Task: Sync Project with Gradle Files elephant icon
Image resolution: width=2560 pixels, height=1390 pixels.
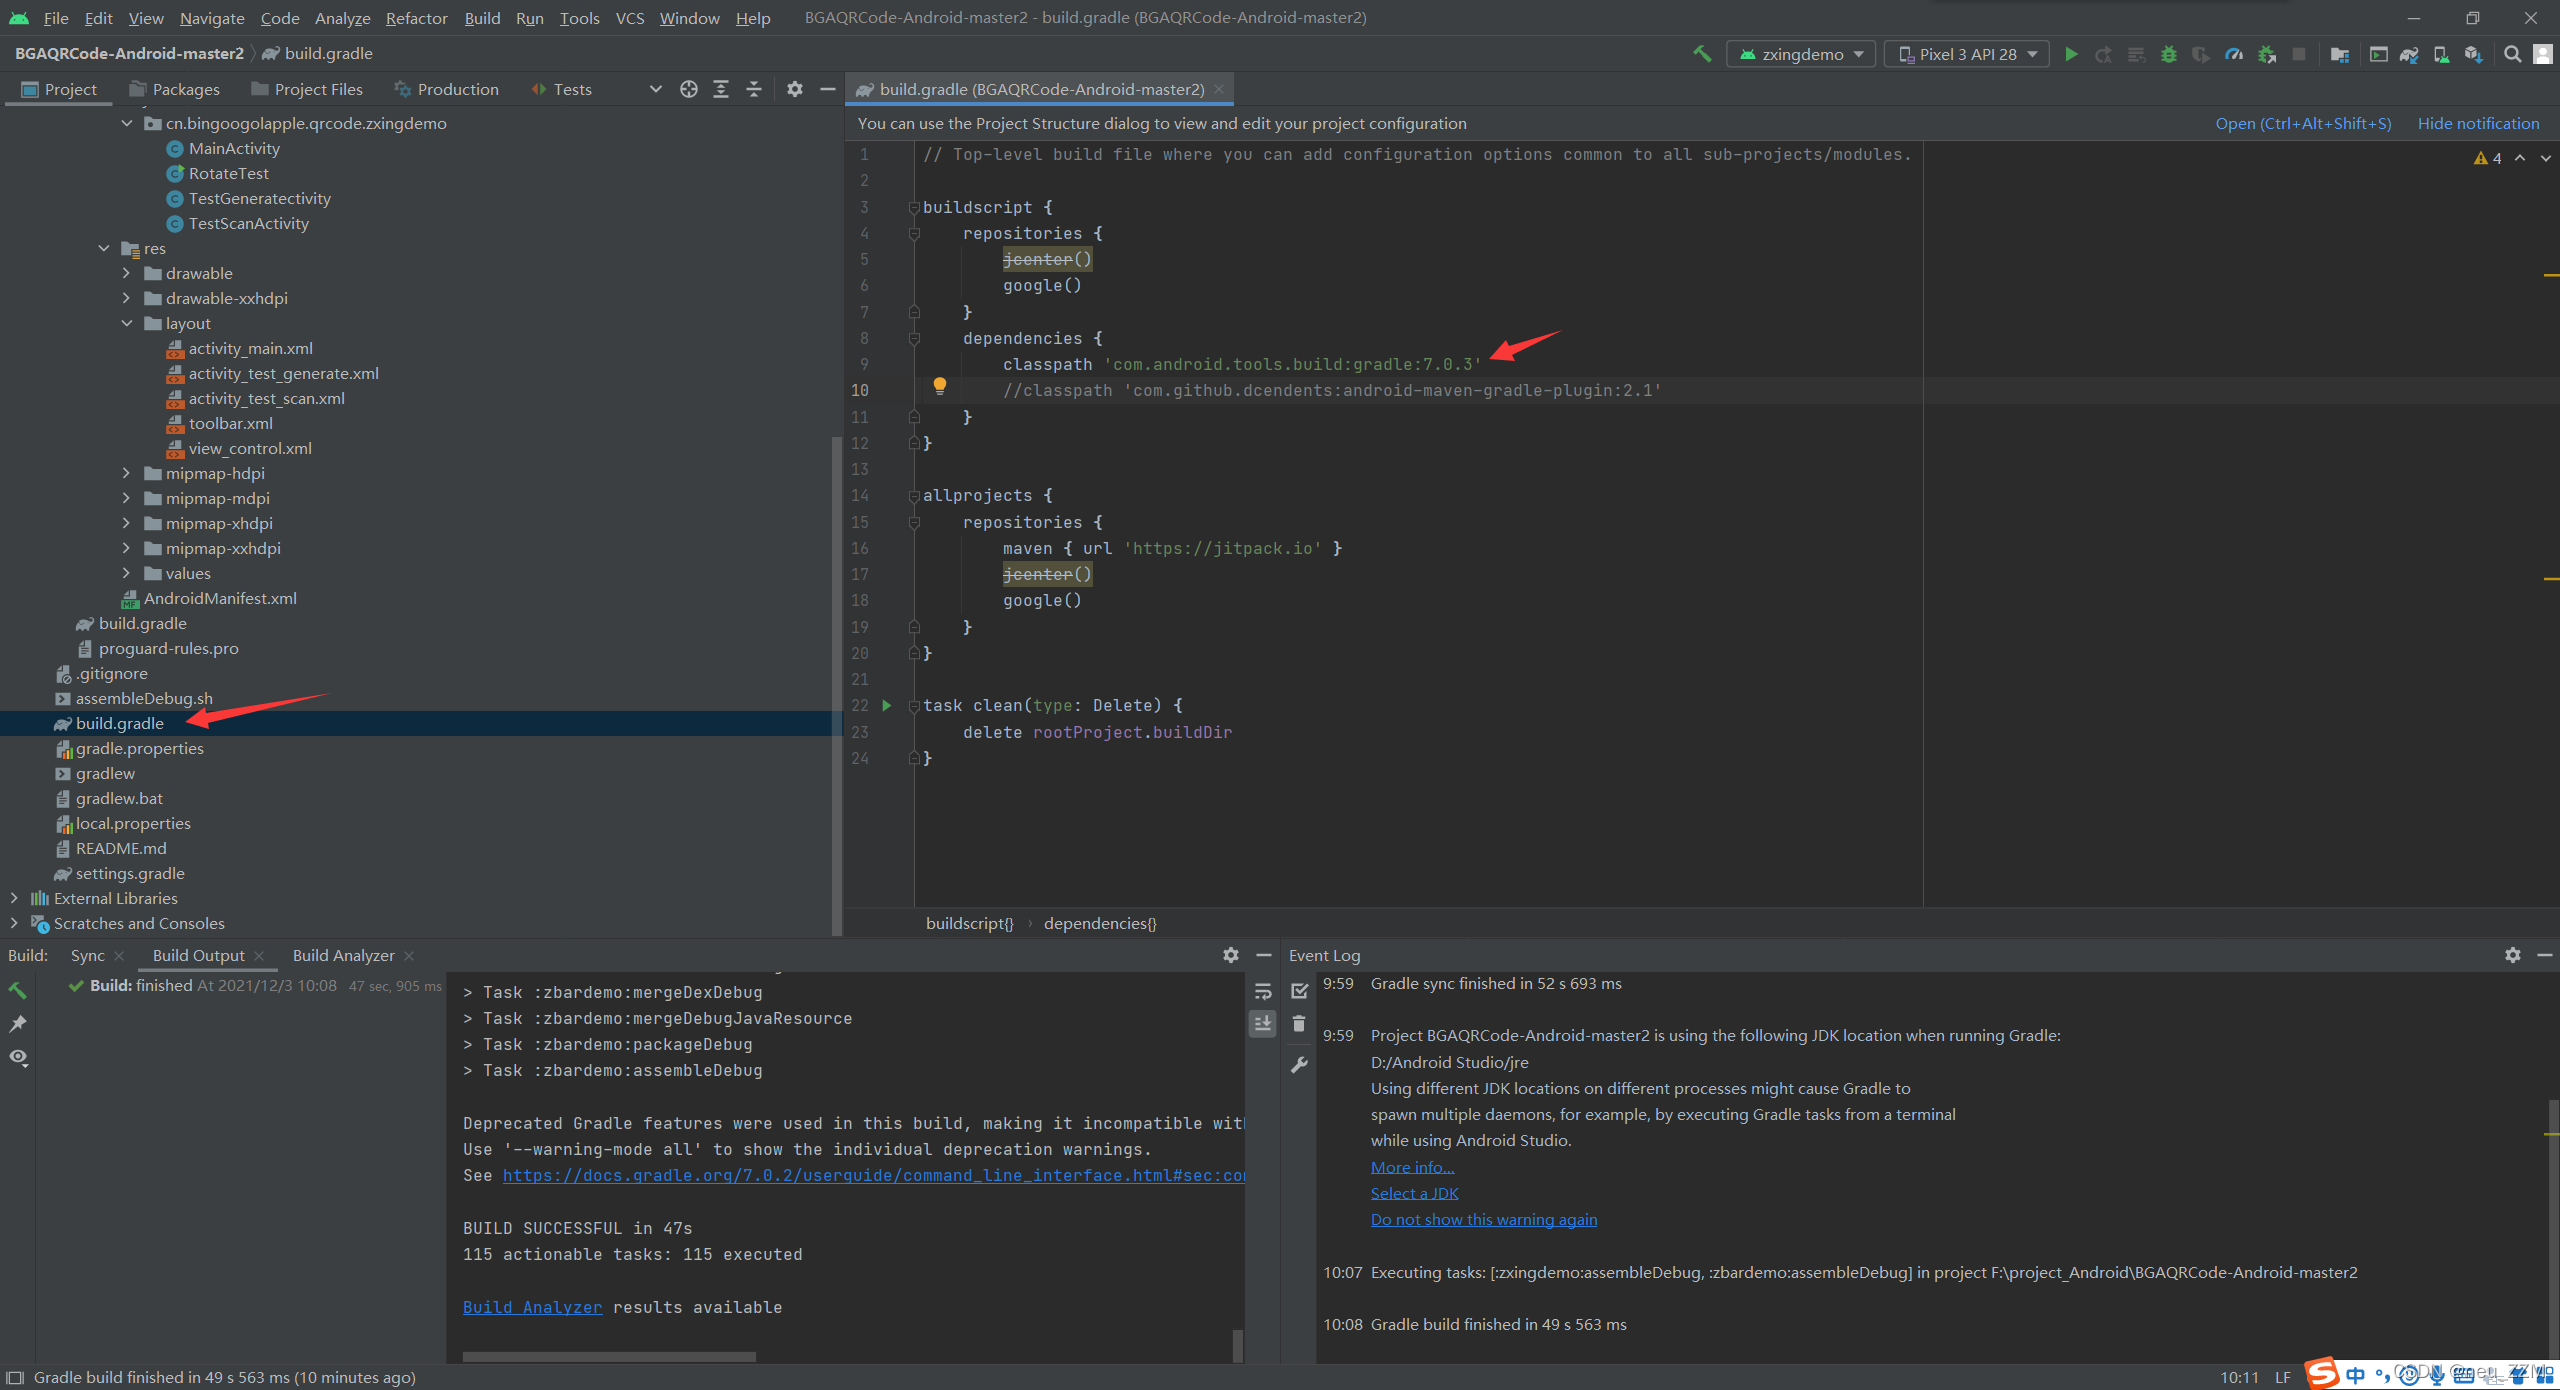Action: click(2409, 54)
